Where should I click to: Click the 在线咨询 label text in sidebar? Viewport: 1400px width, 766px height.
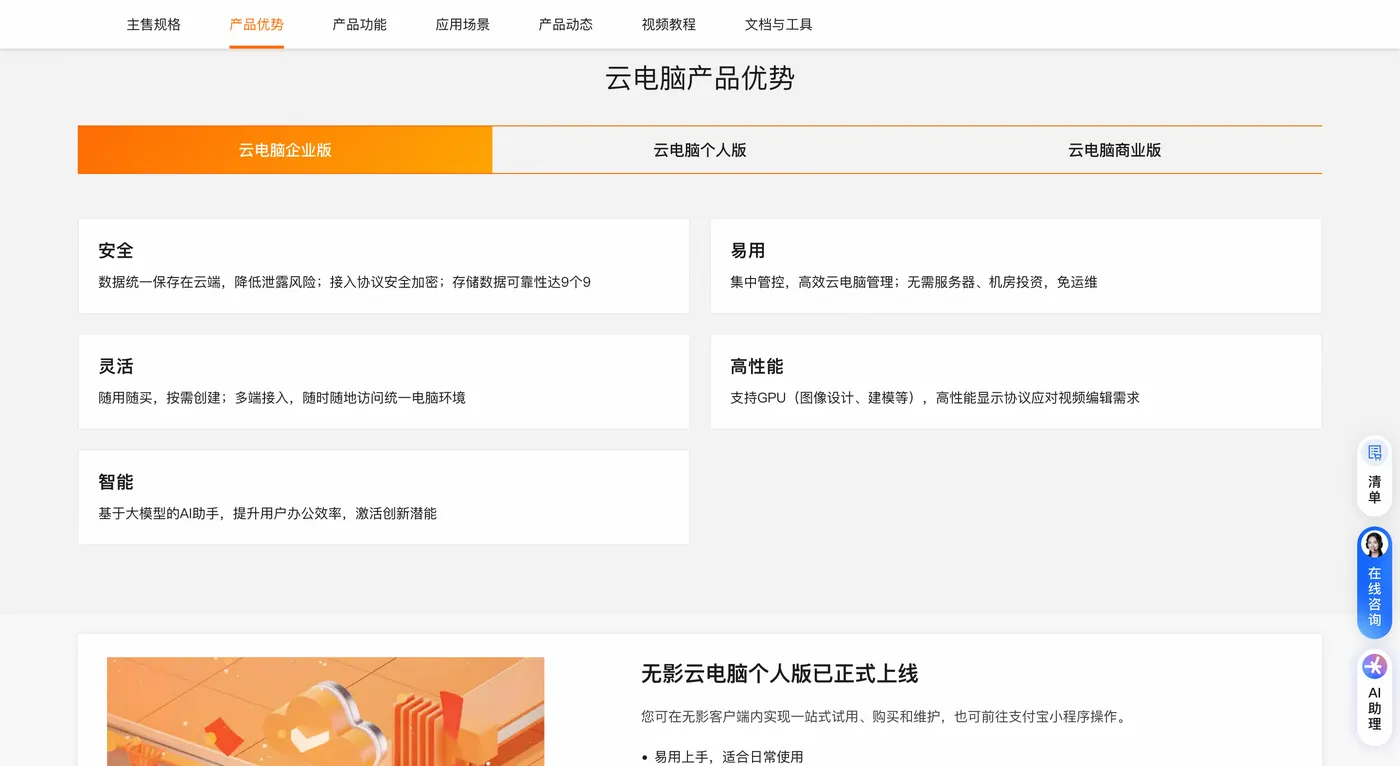point(1374,597)
